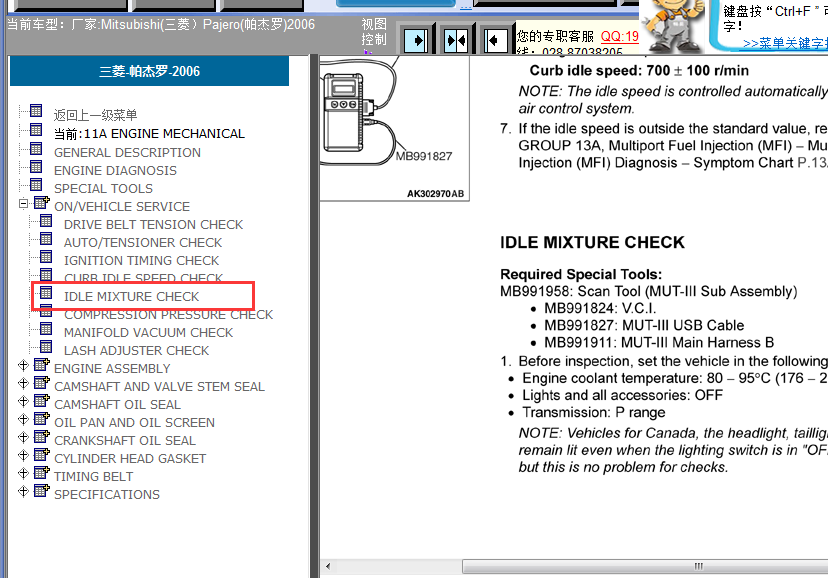Click the CYLINDER HEAD GASKET label
This screenshot has width=828, height=578.
(x=130, y=459)
